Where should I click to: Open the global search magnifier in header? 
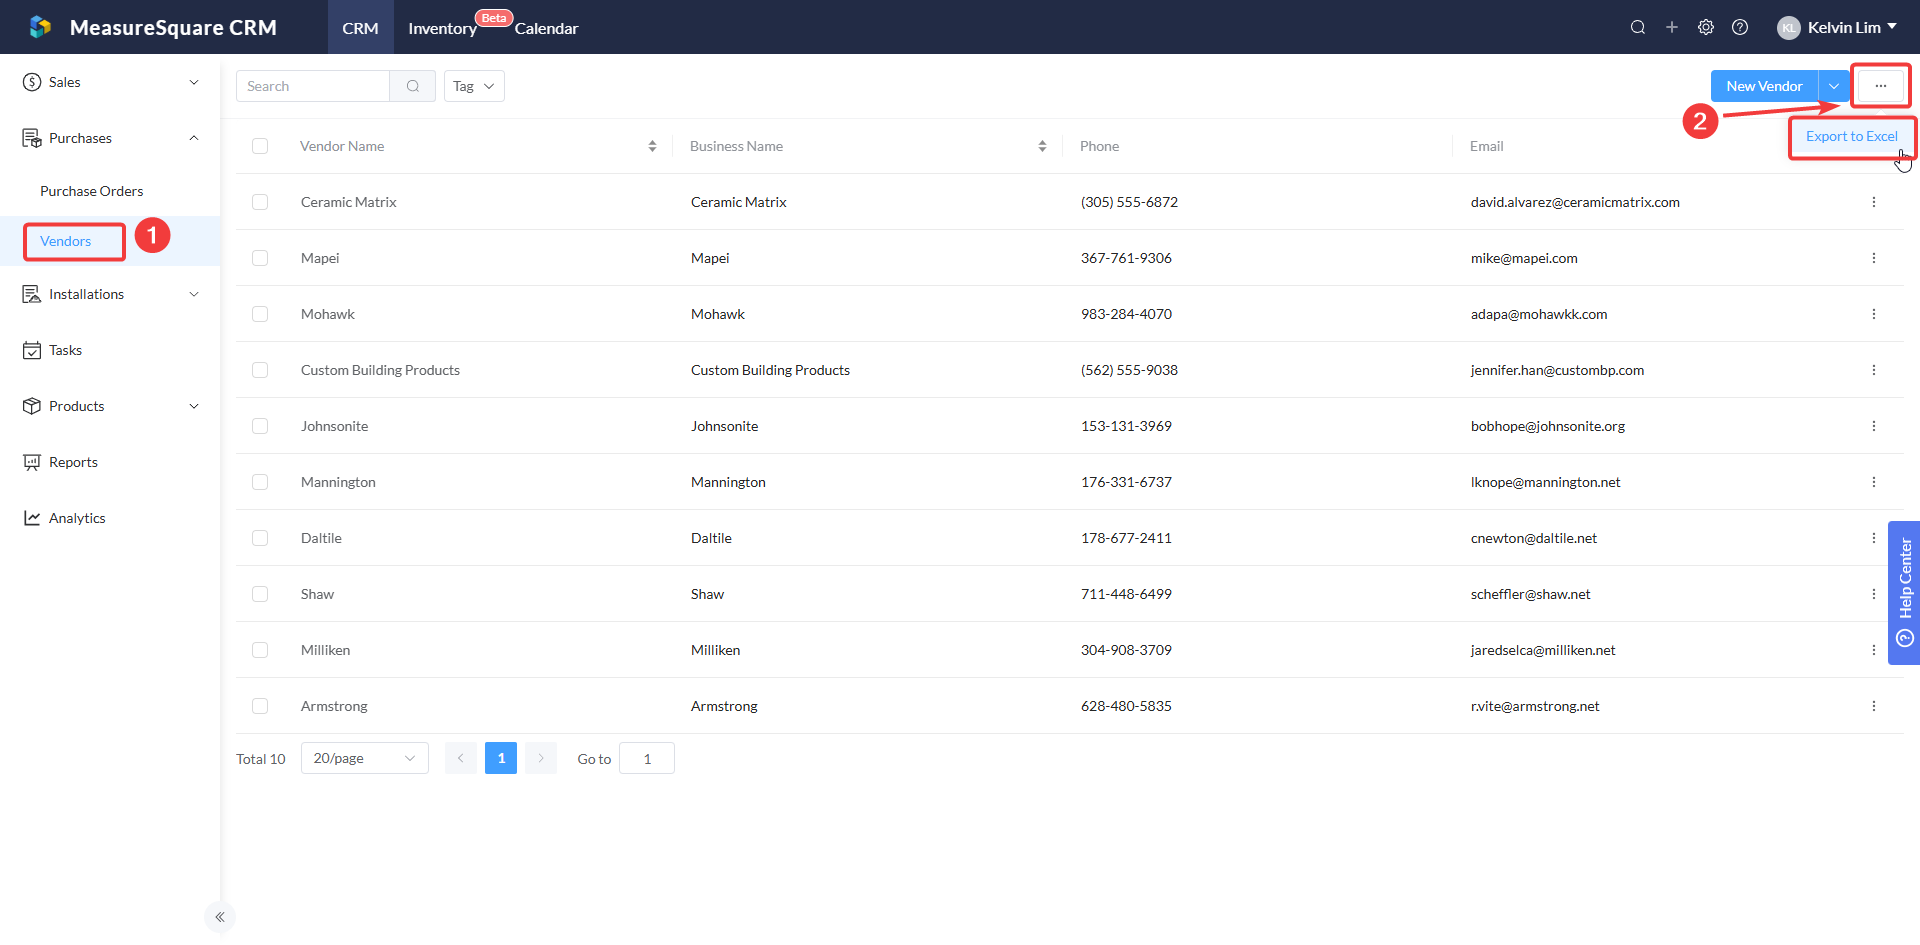click(1638, 27)
